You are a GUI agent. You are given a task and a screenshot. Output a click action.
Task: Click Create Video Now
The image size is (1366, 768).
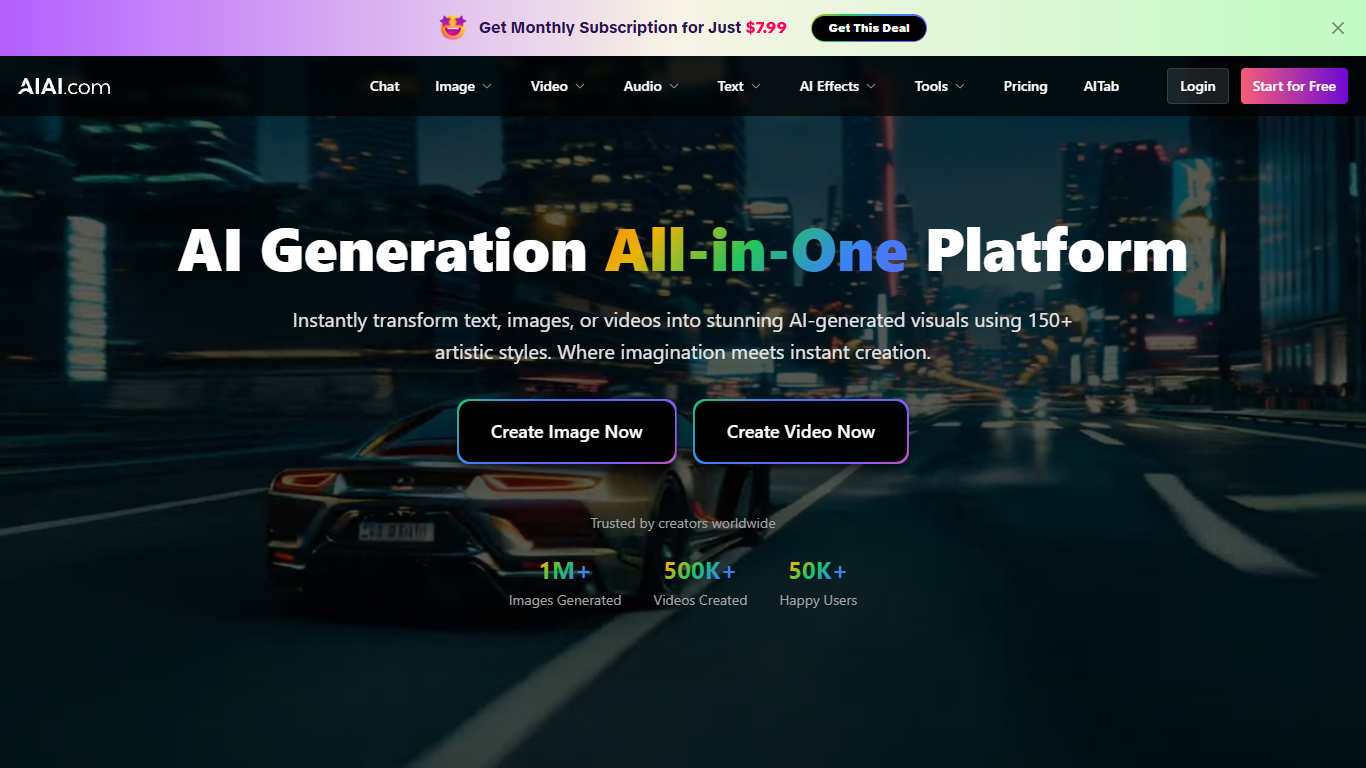coord(800,431)
